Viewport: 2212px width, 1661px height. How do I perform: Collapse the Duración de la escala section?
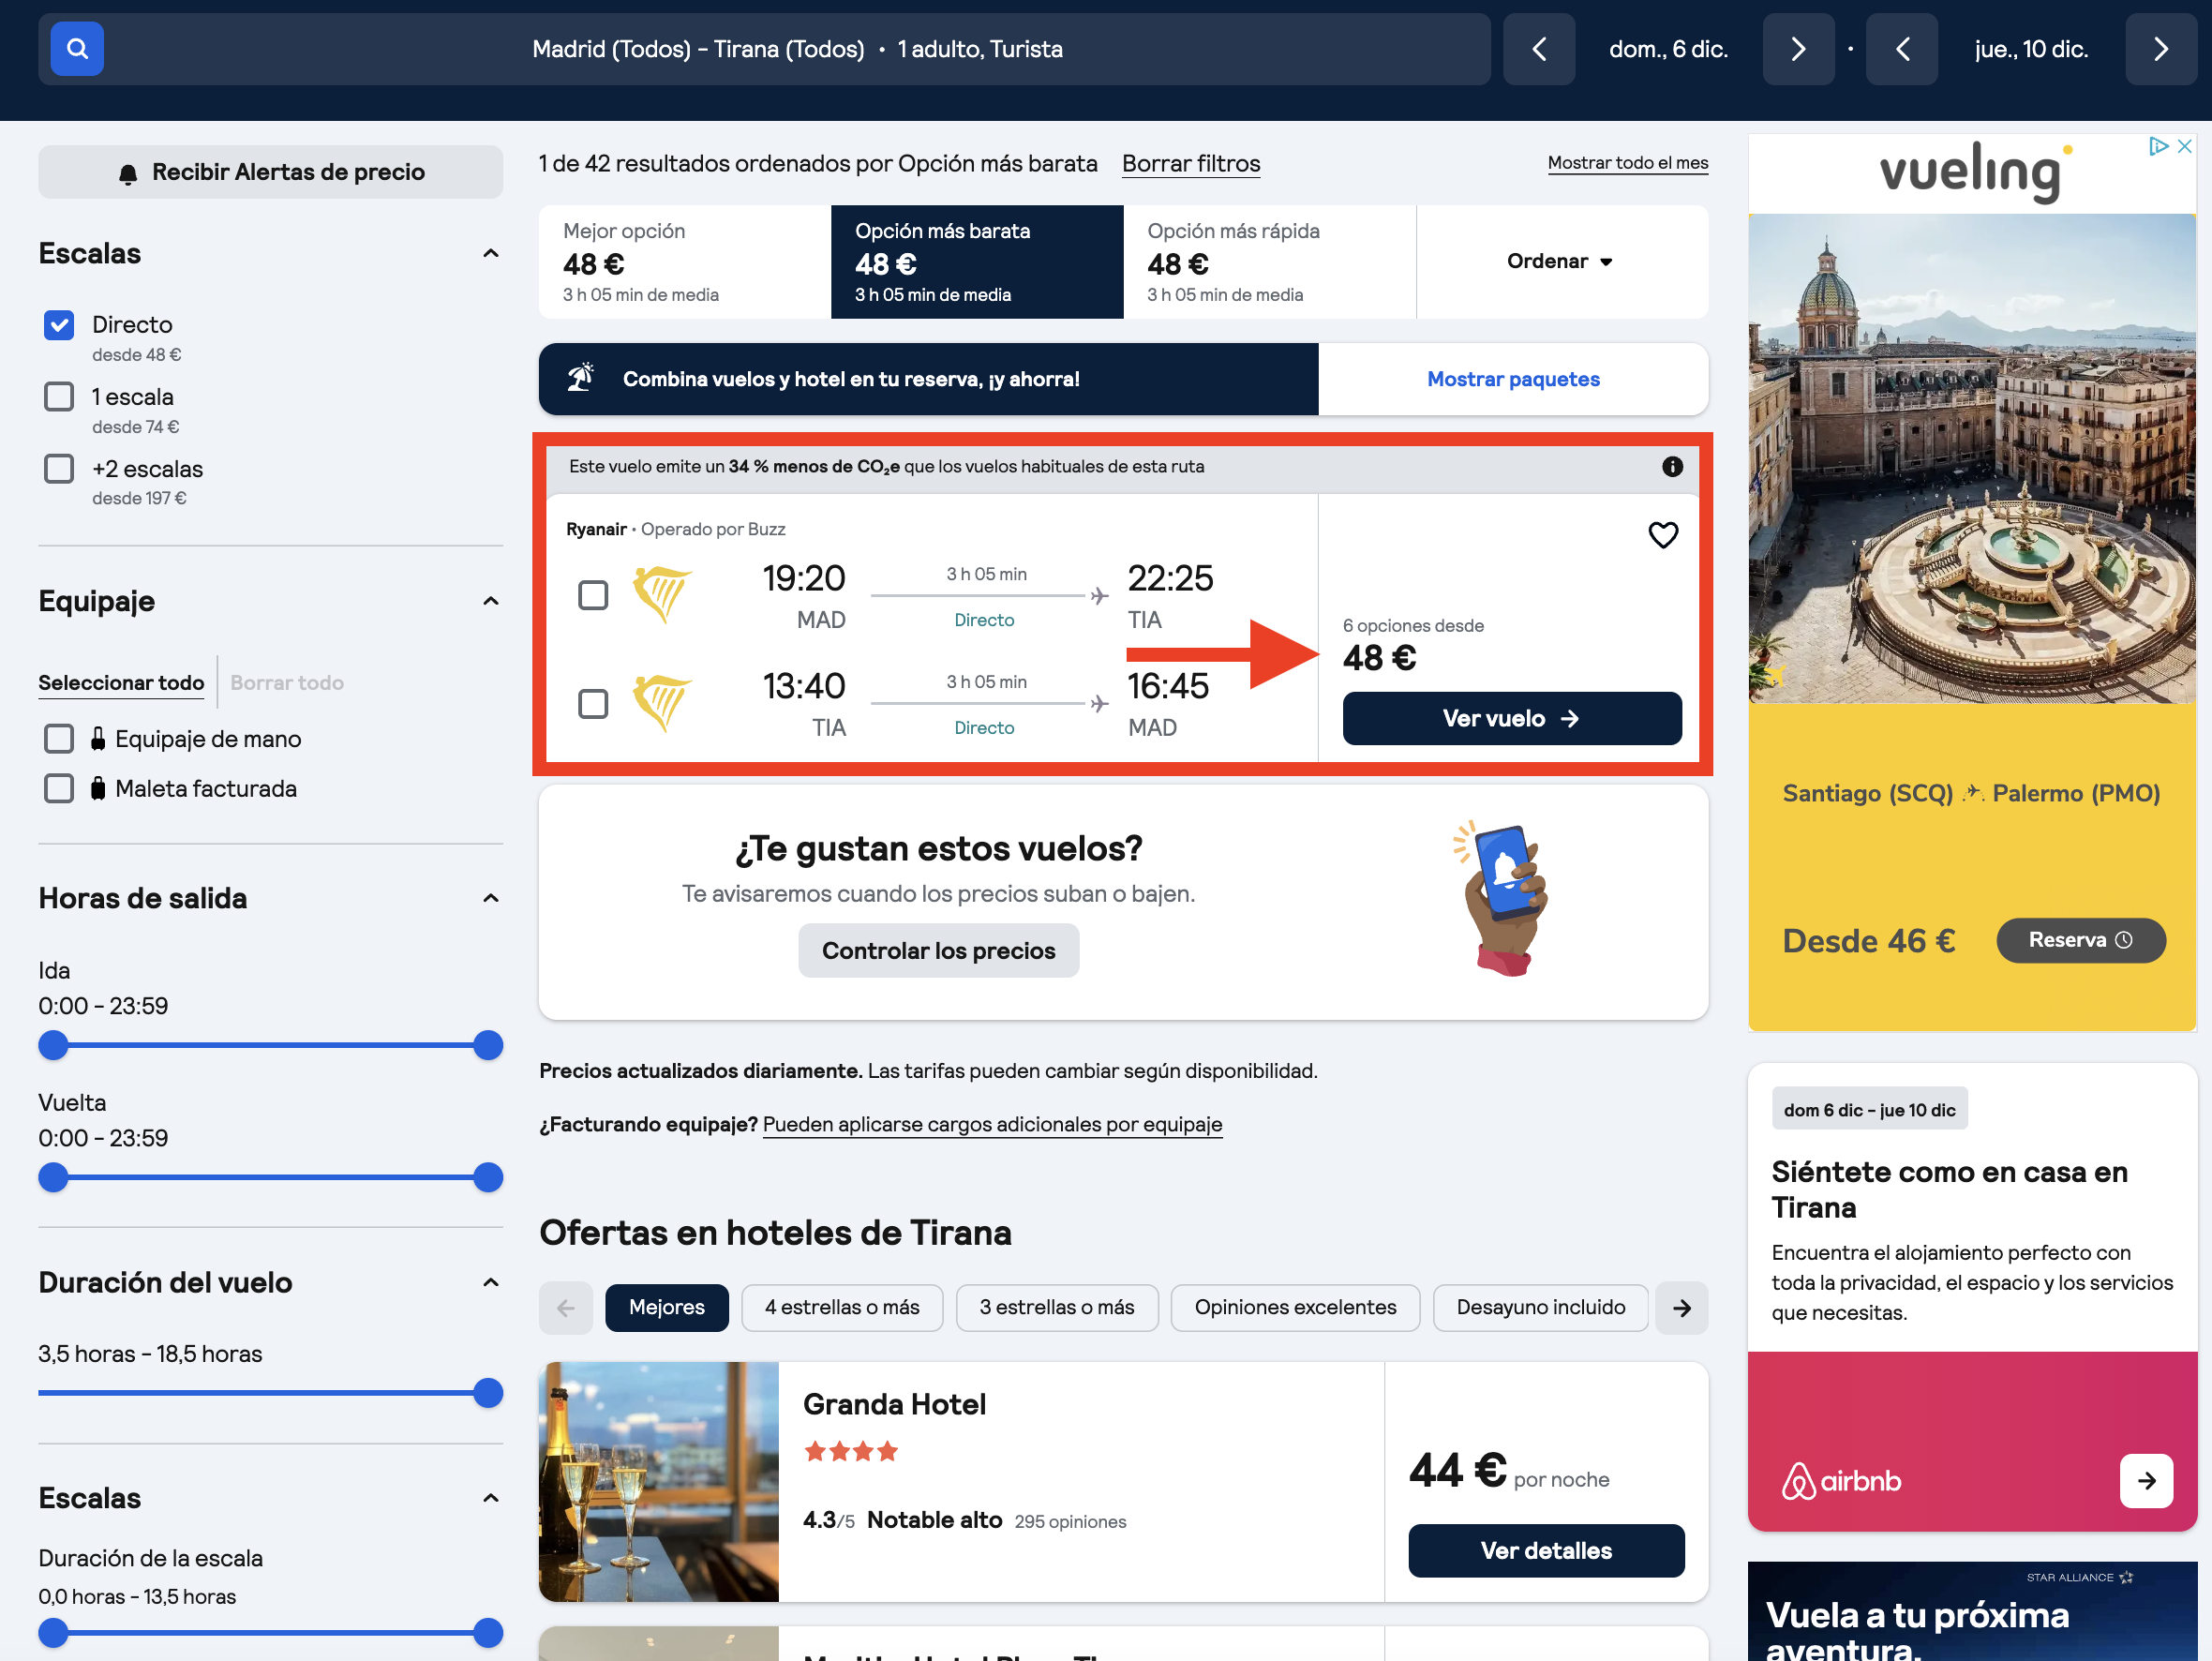(x=491, y=1499)
